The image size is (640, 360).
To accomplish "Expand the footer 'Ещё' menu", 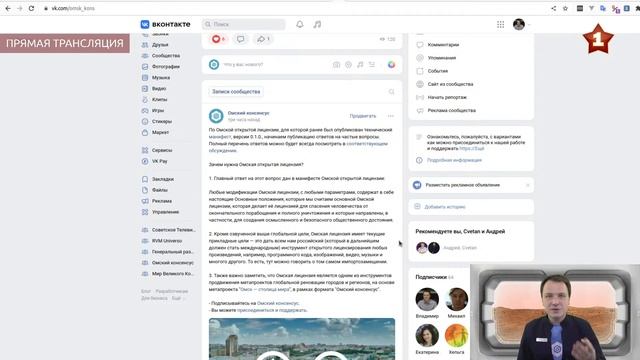I will point(177,298).
